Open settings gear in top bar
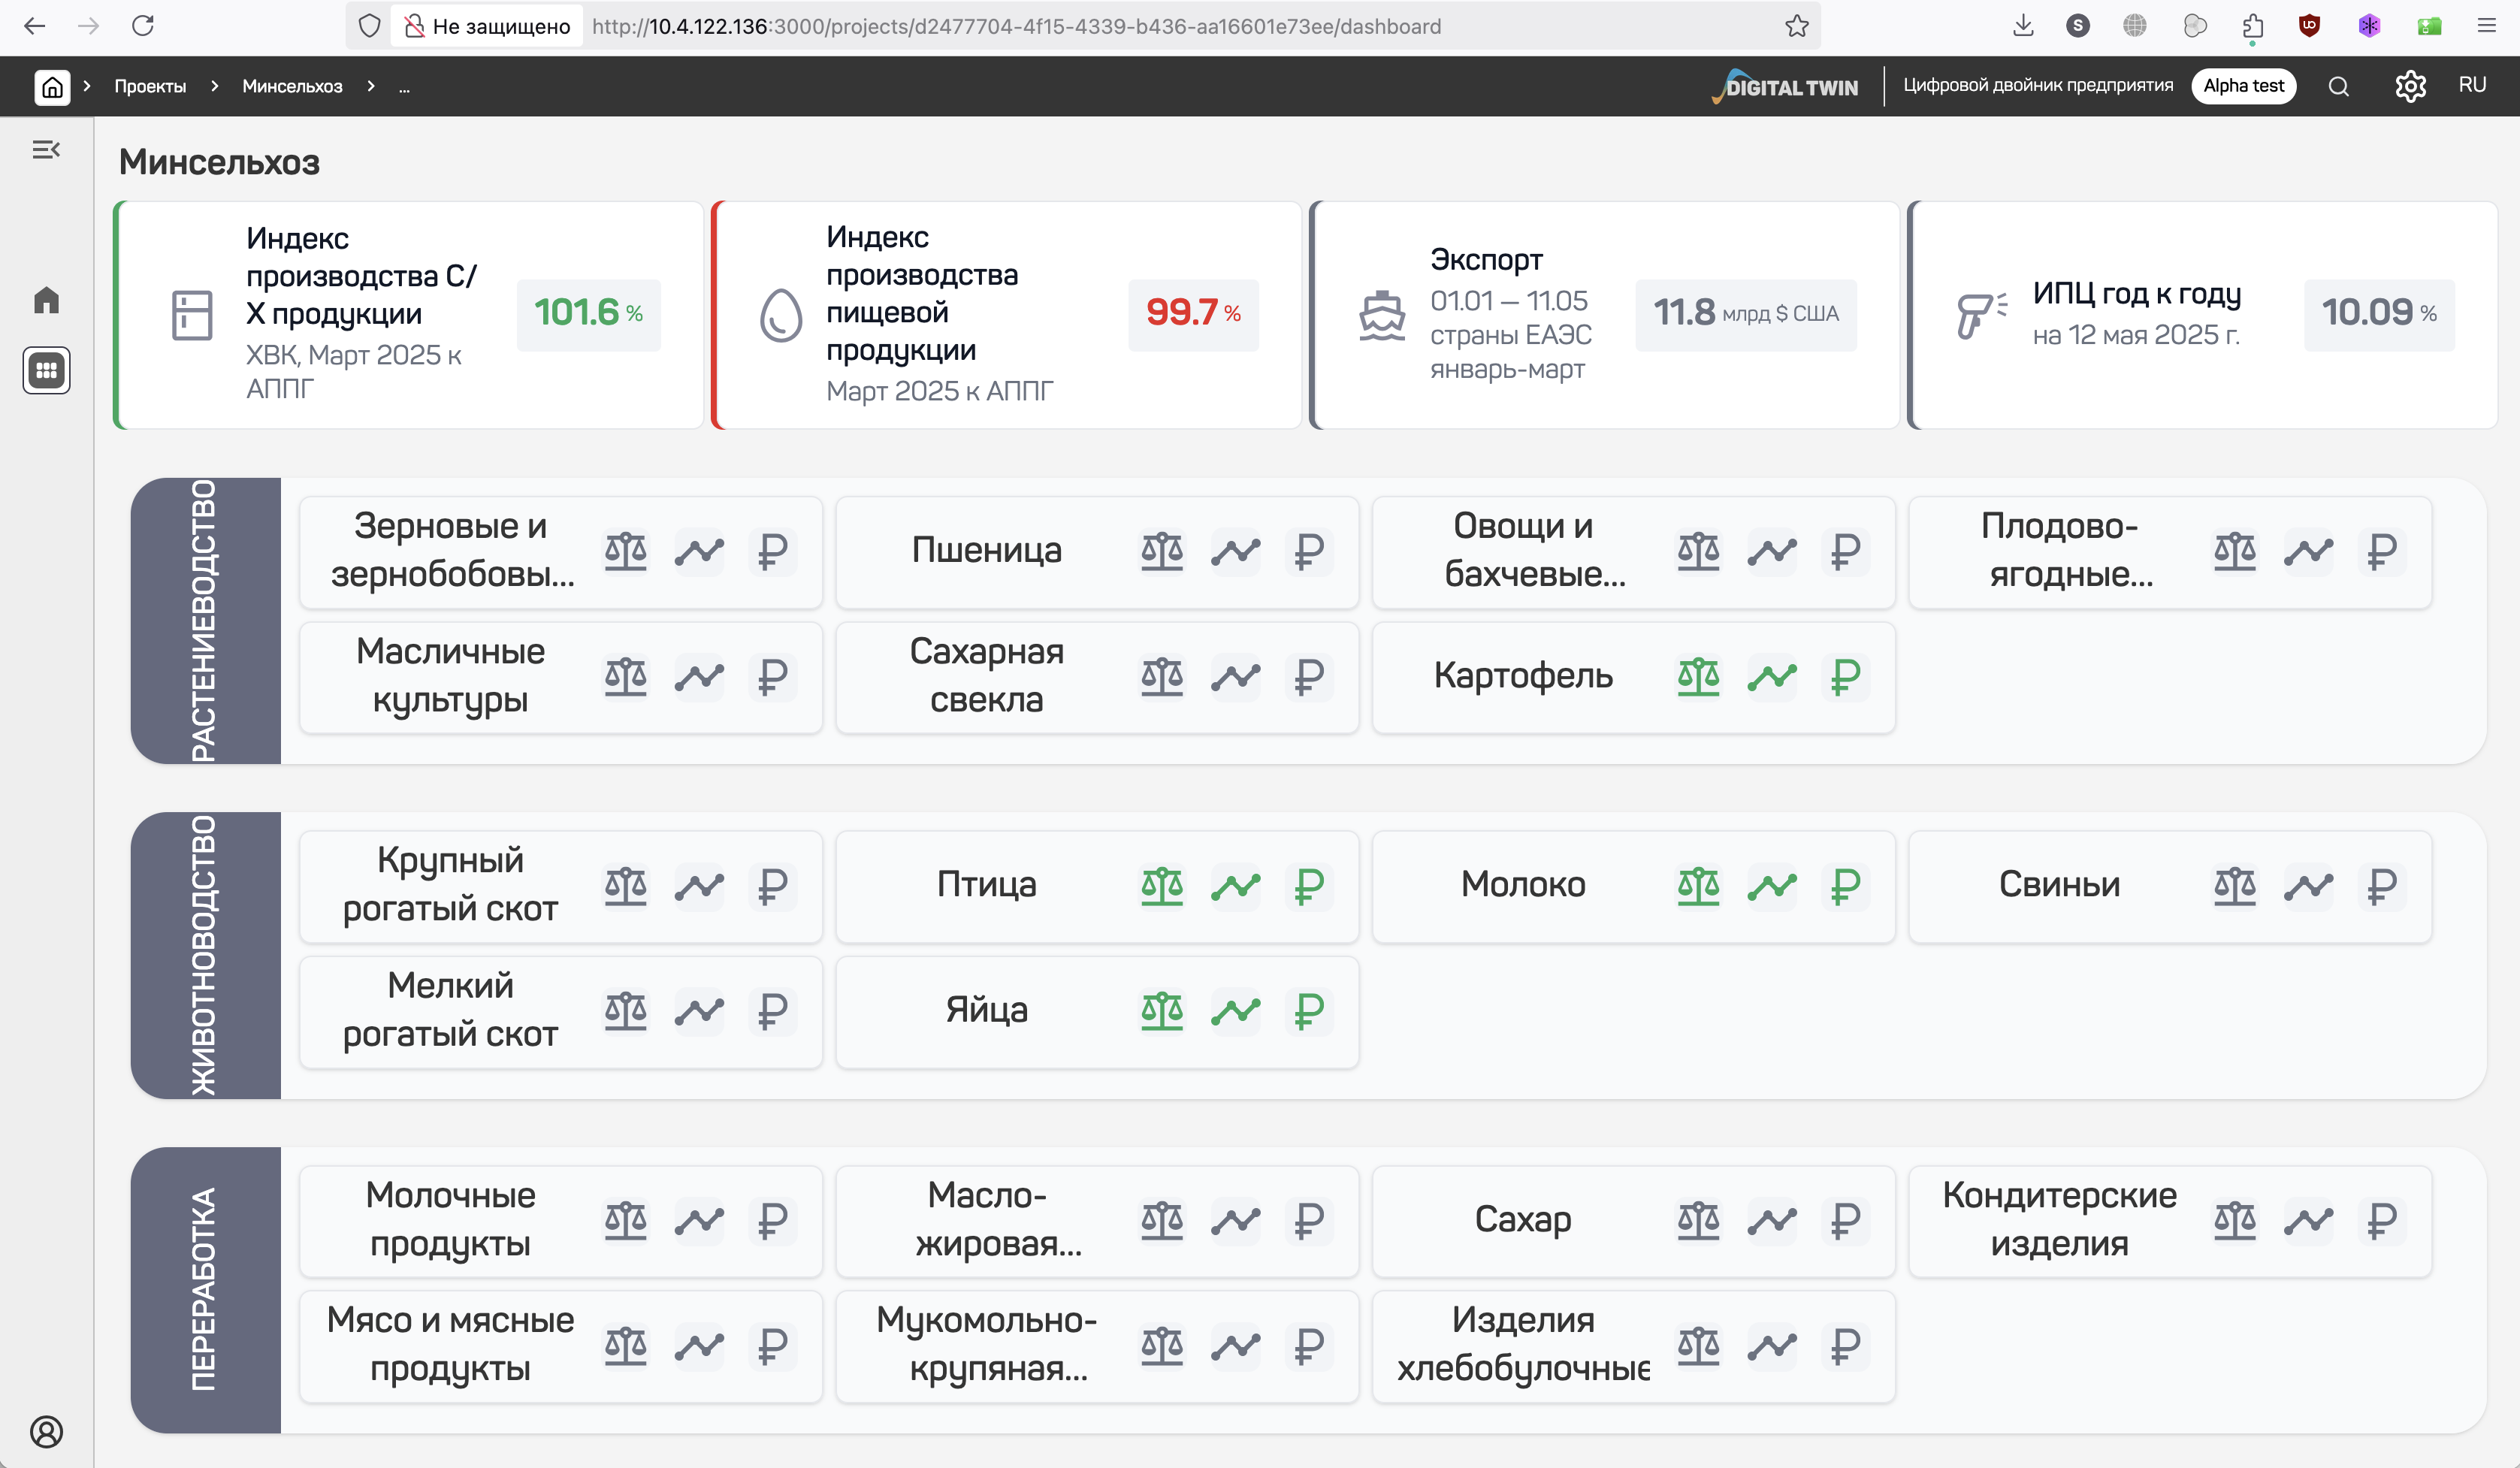2520x1468 pixels. 2410,86
